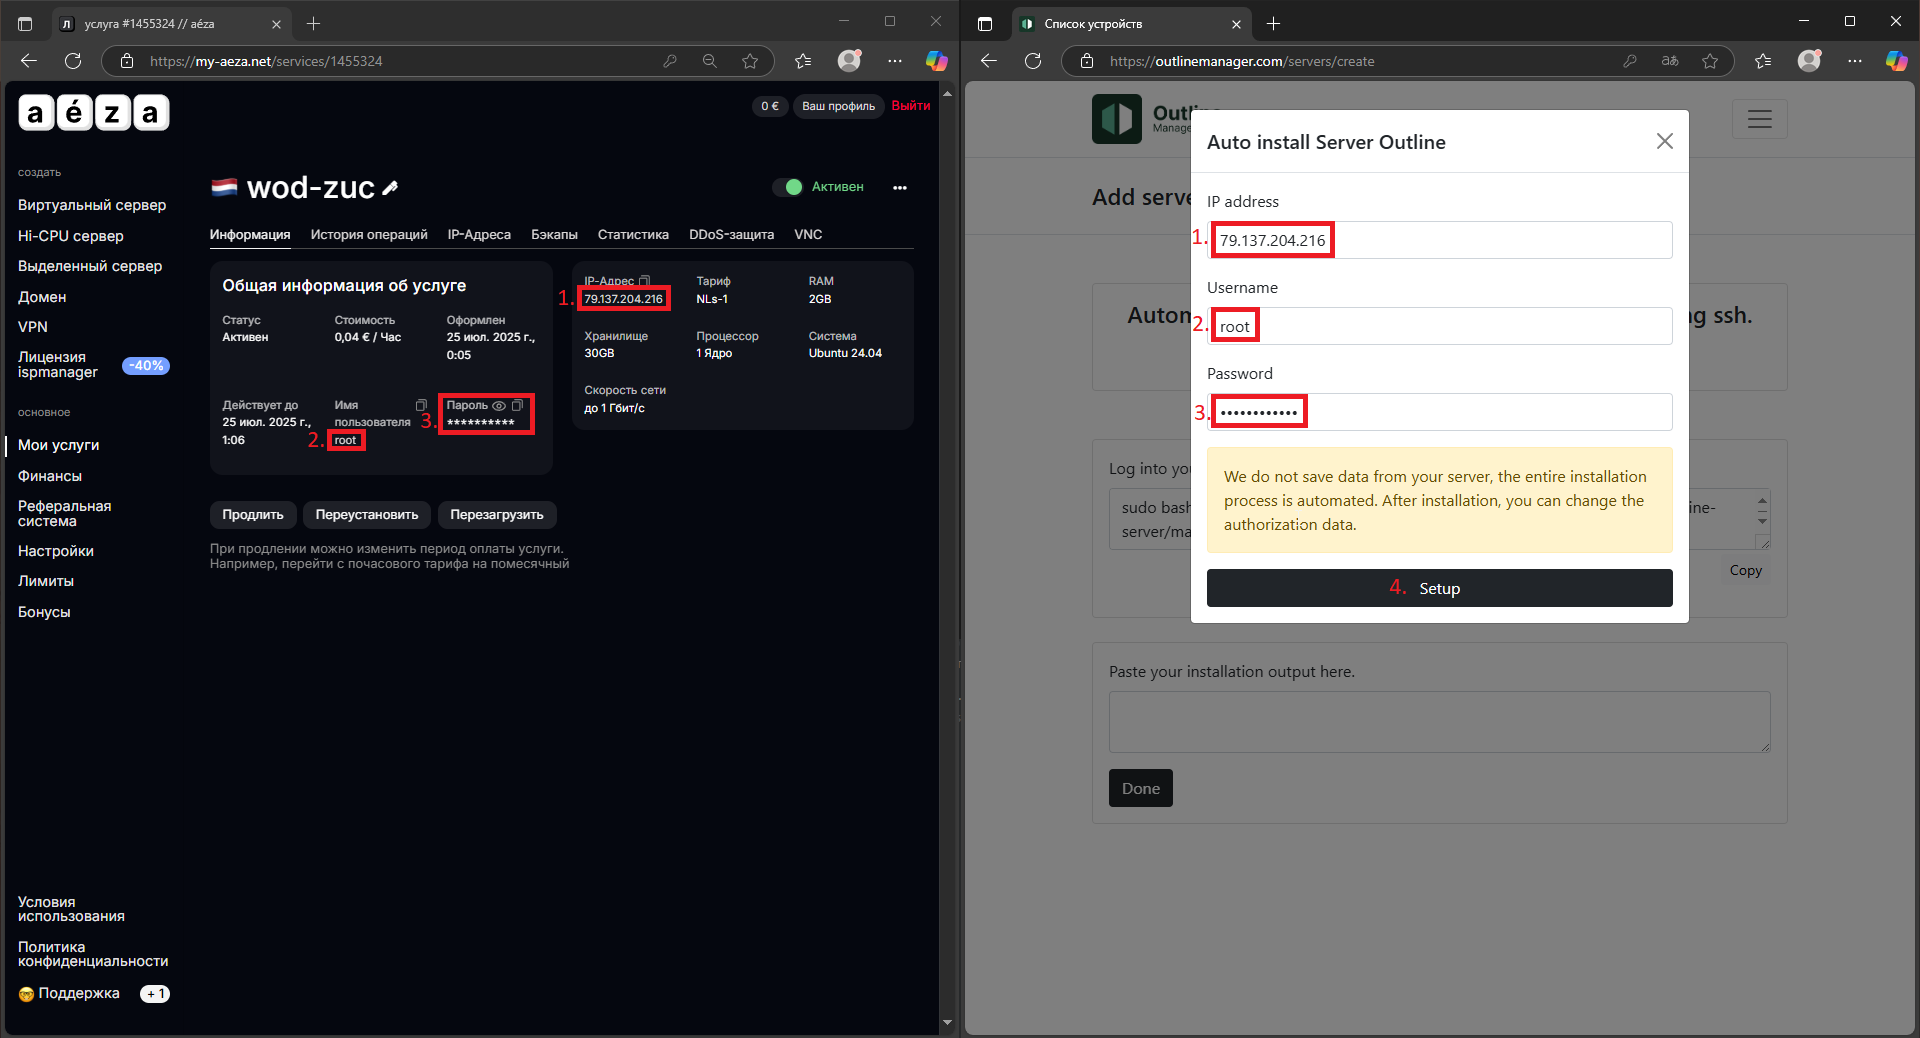Click the aeza page vertical scrollbar down arrow
This screenshot has height=1038, width=1920.
[x=947, y=1023]
